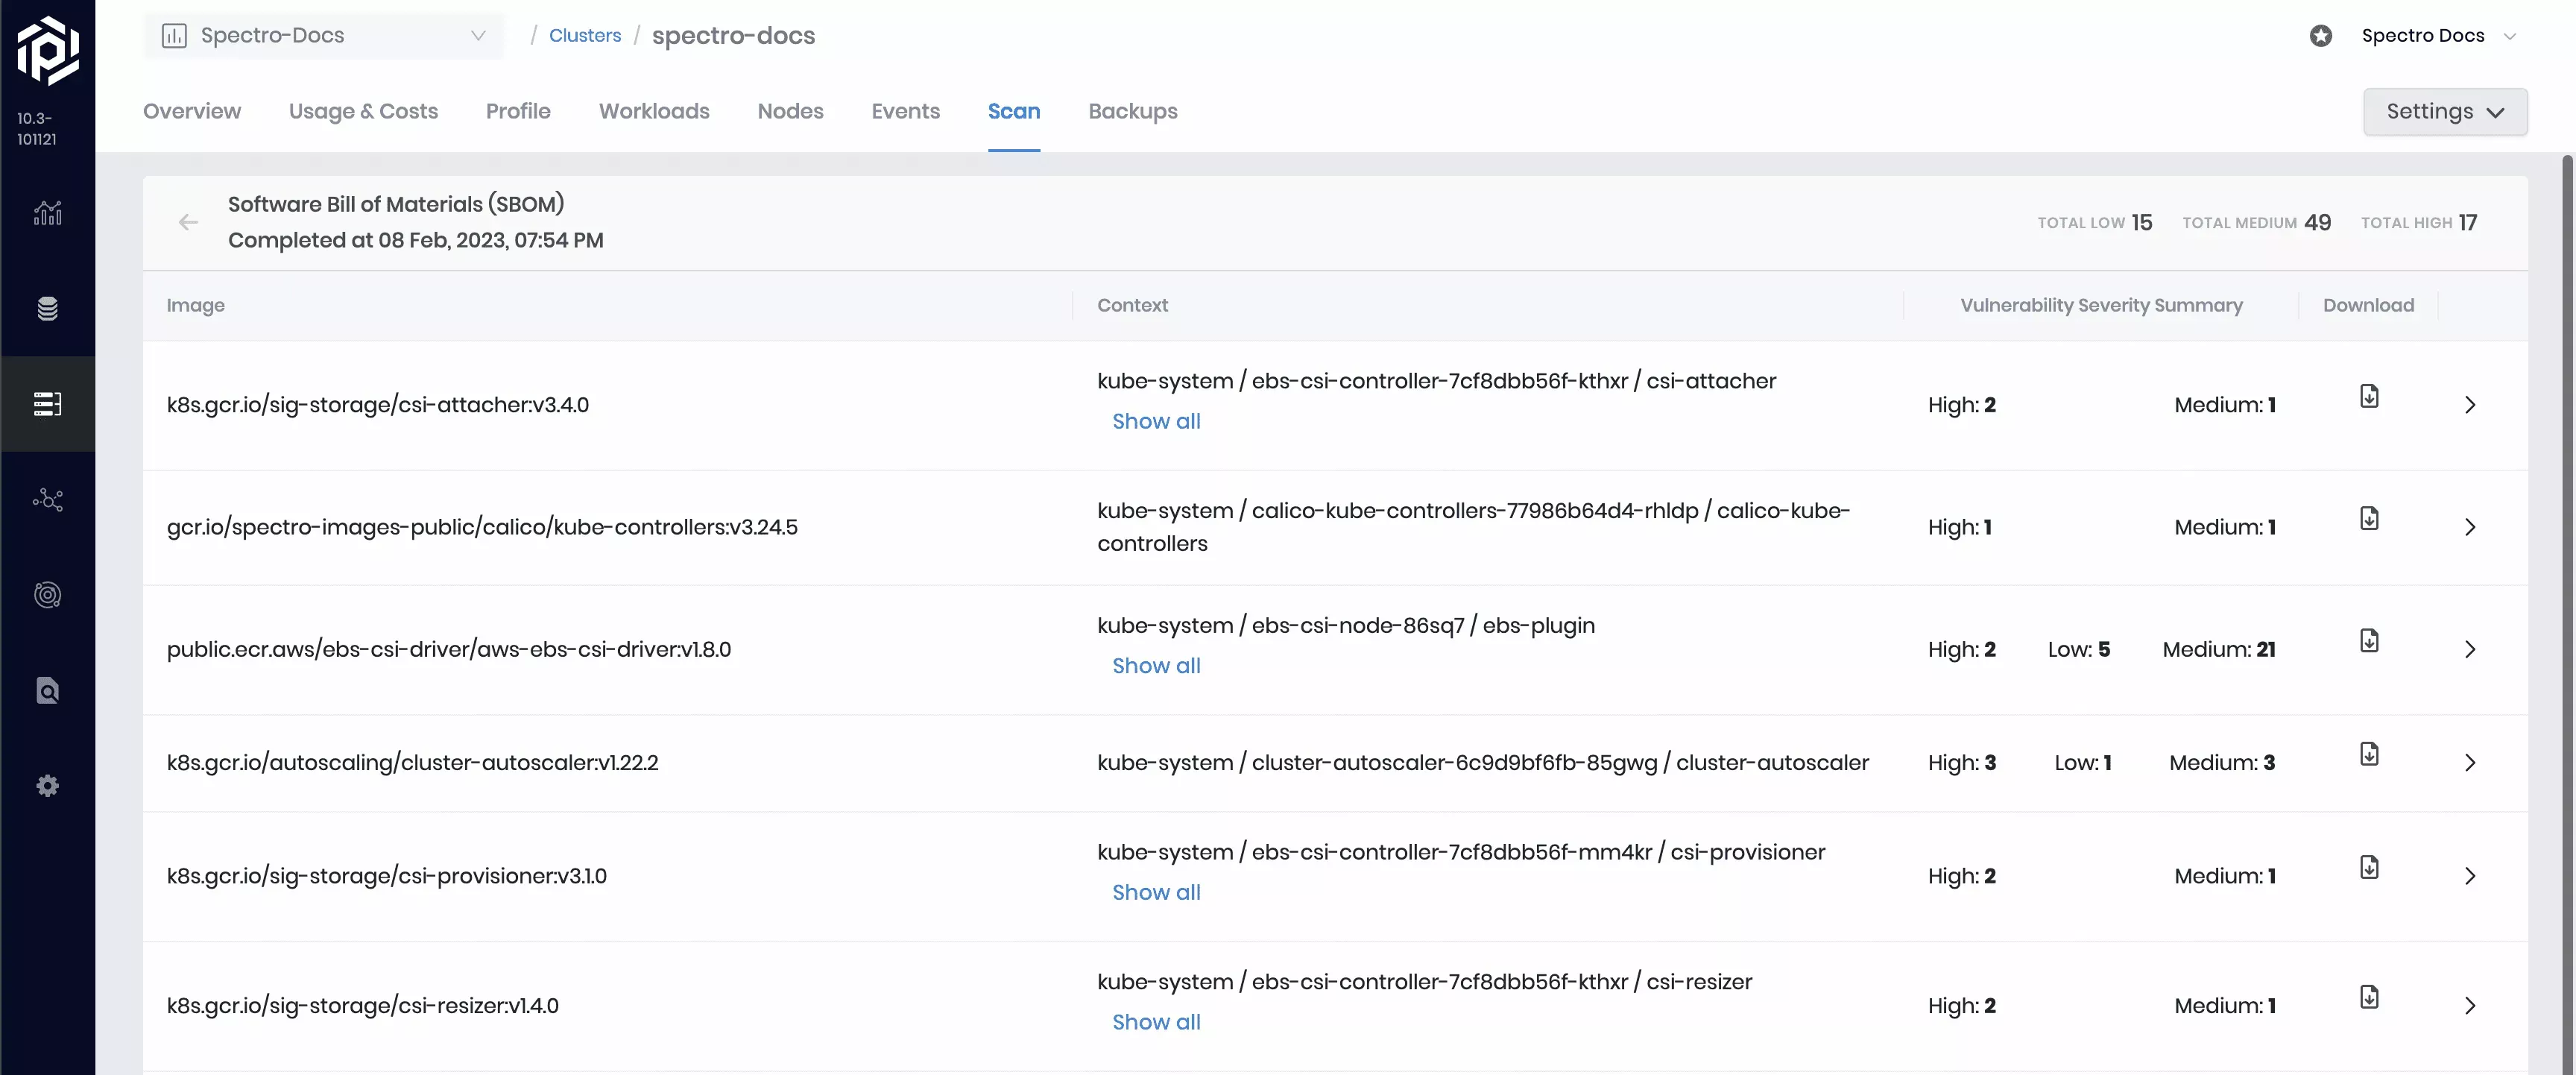
Task: Open the Dashboard from the sidebar
Action: tap(47, 213)
